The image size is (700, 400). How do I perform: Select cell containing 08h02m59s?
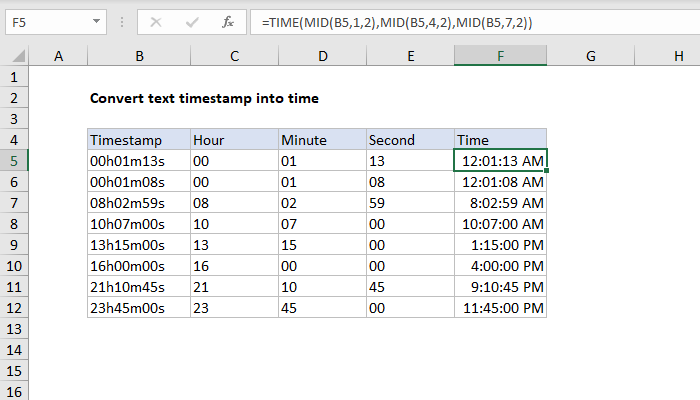(139, 203)
